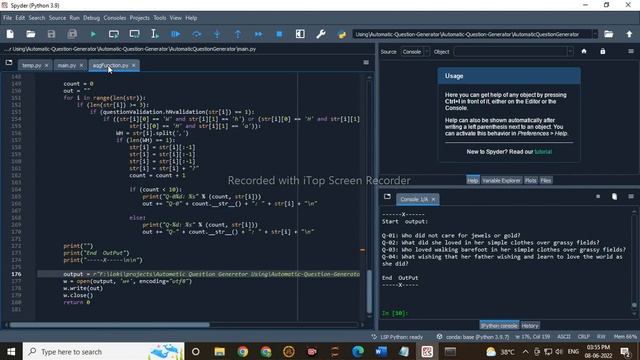Screen dimensions: 640x360
Task: Open the Windows Start menu
Action: 11,352
